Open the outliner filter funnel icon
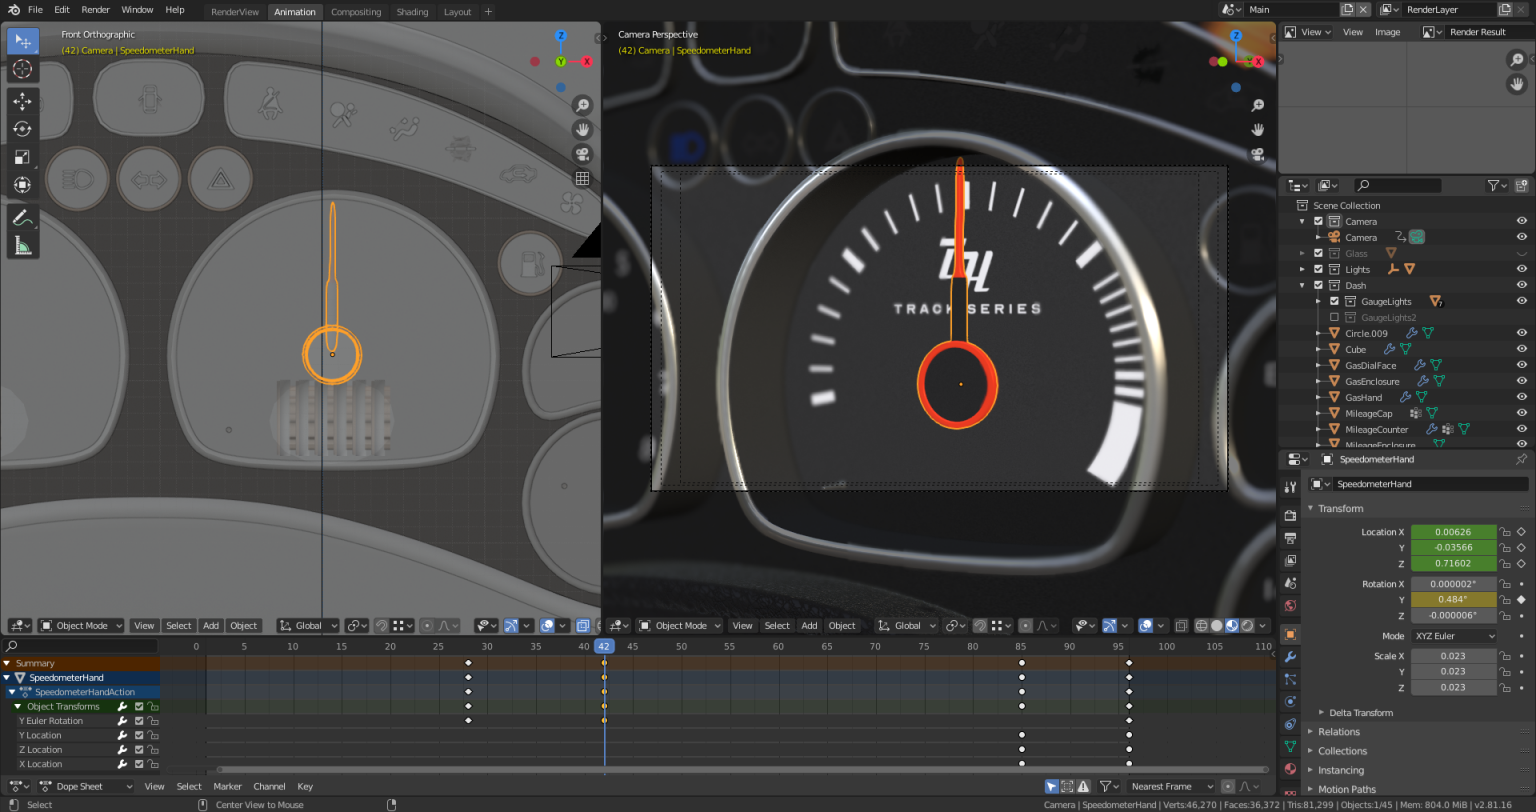The height and width of the screenshot is (812, 1536). [1494, 185]
